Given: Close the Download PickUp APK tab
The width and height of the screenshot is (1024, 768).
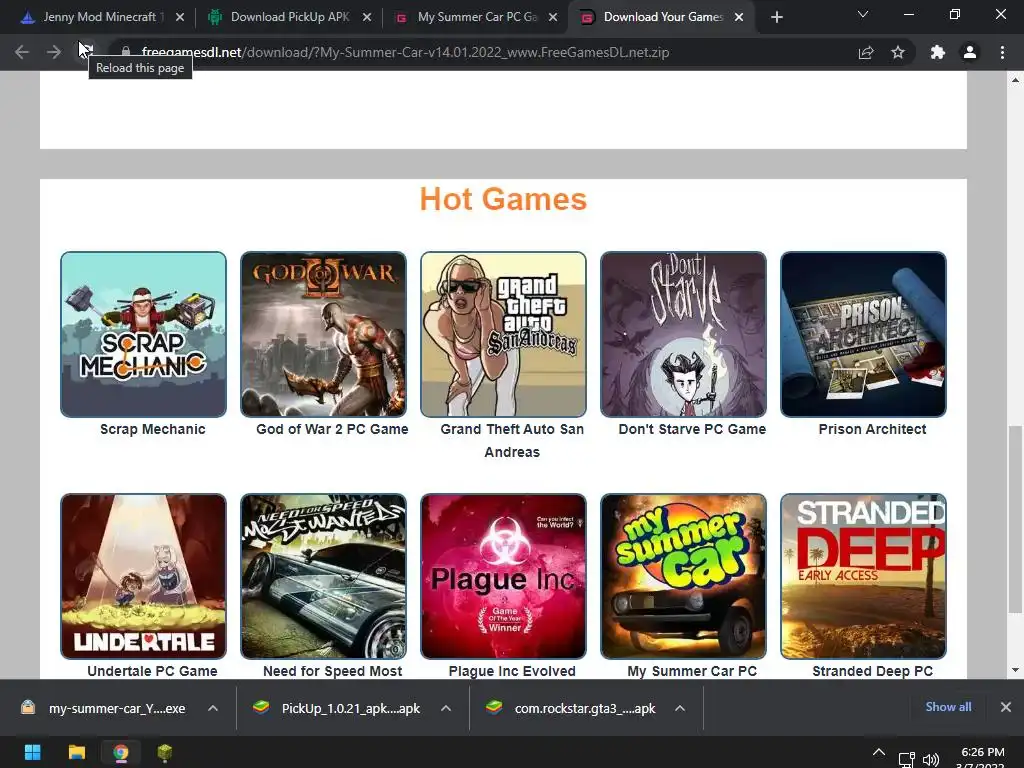Looking at the screenshot, I should (367, 17).
